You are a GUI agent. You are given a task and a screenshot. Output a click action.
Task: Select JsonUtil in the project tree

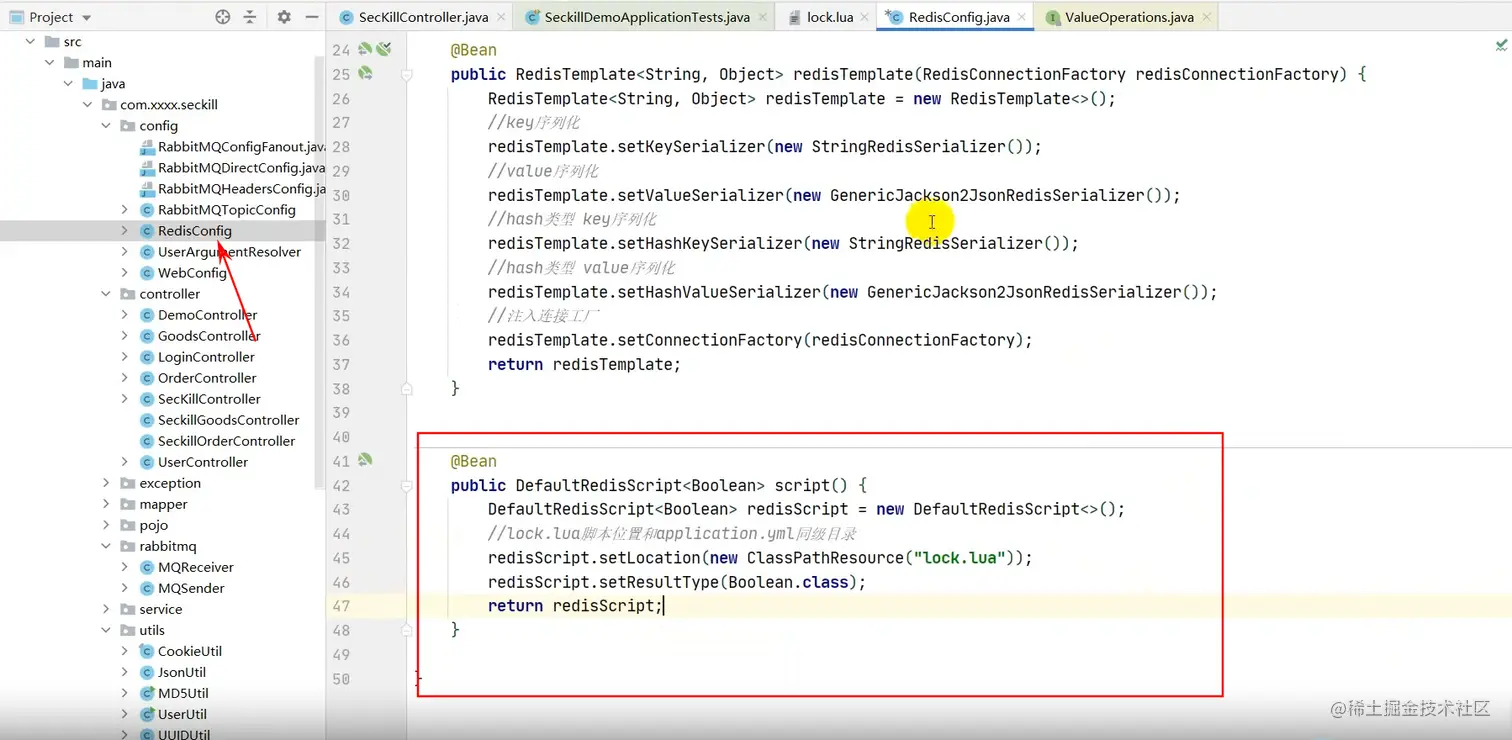click(182, 672)
